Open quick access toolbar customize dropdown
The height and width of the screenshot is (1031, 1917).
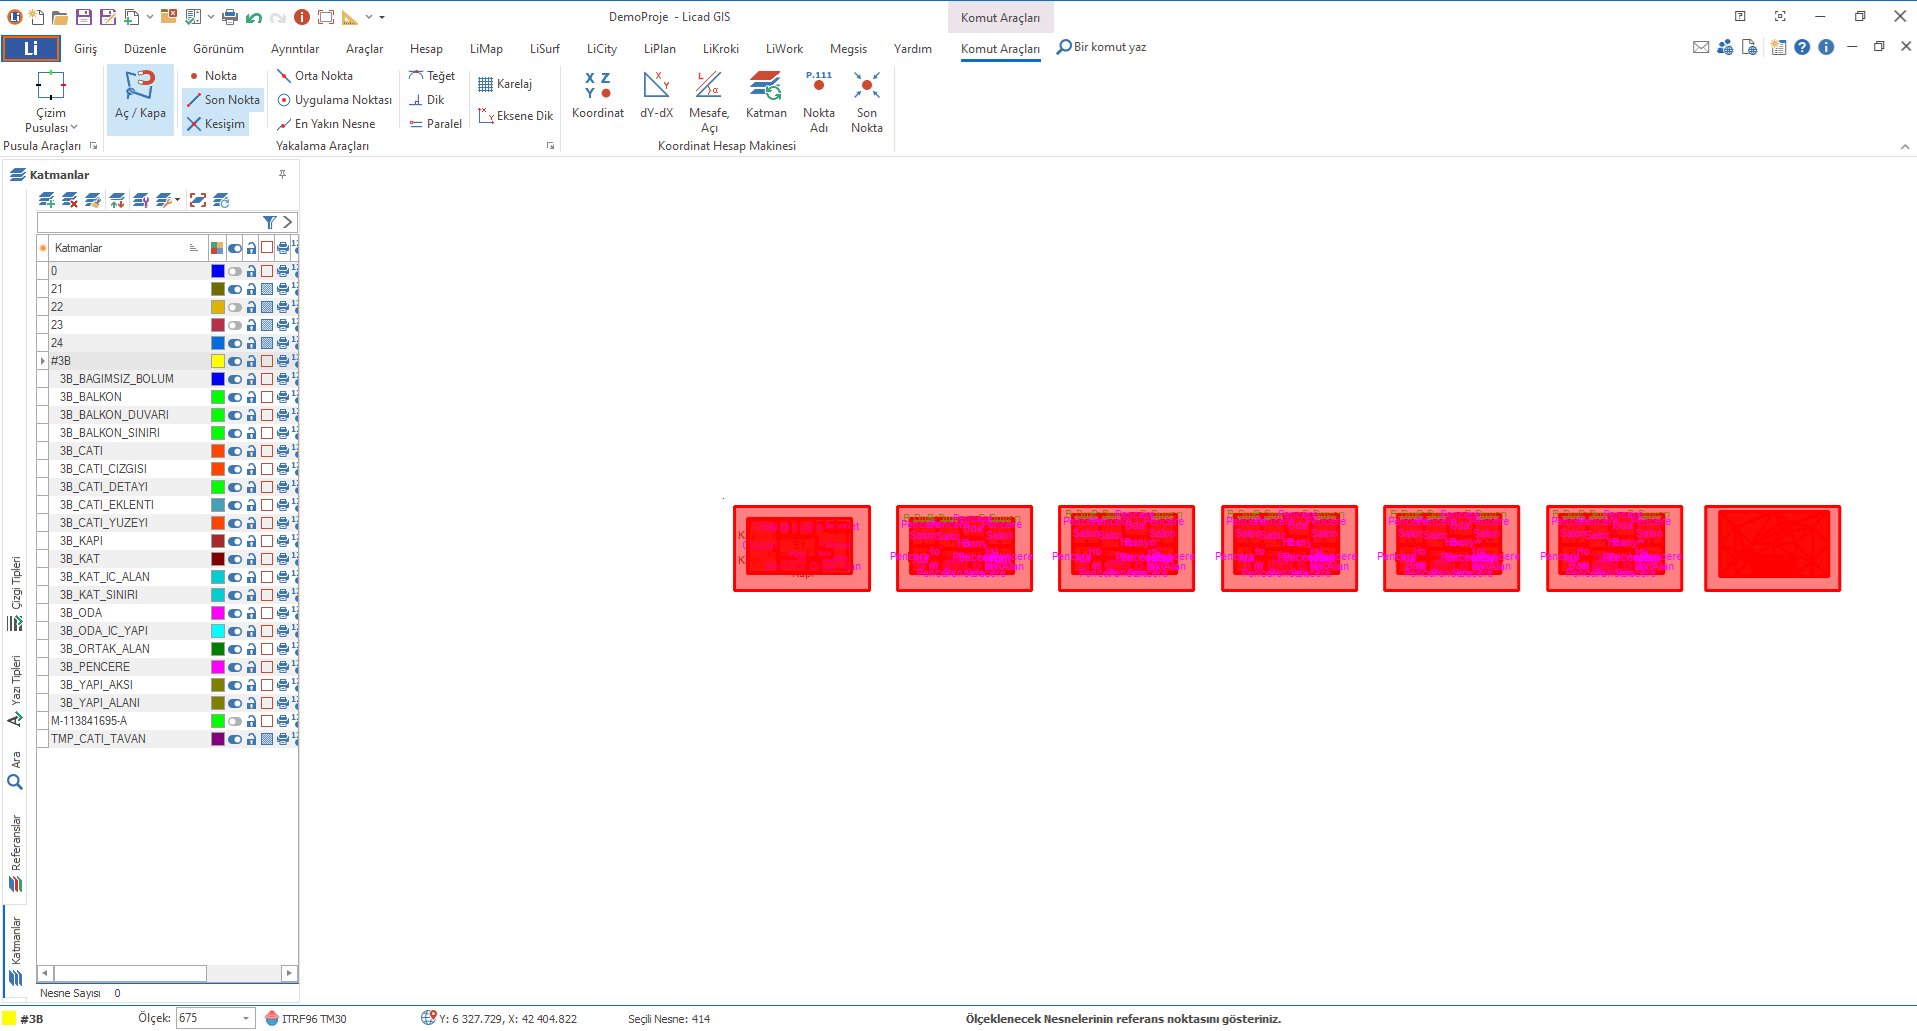[382, 17]
